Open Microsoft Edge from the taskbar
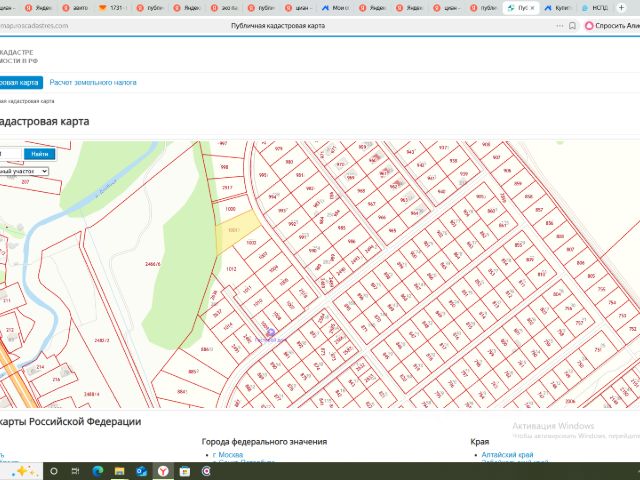 click(x=98, y=471)
